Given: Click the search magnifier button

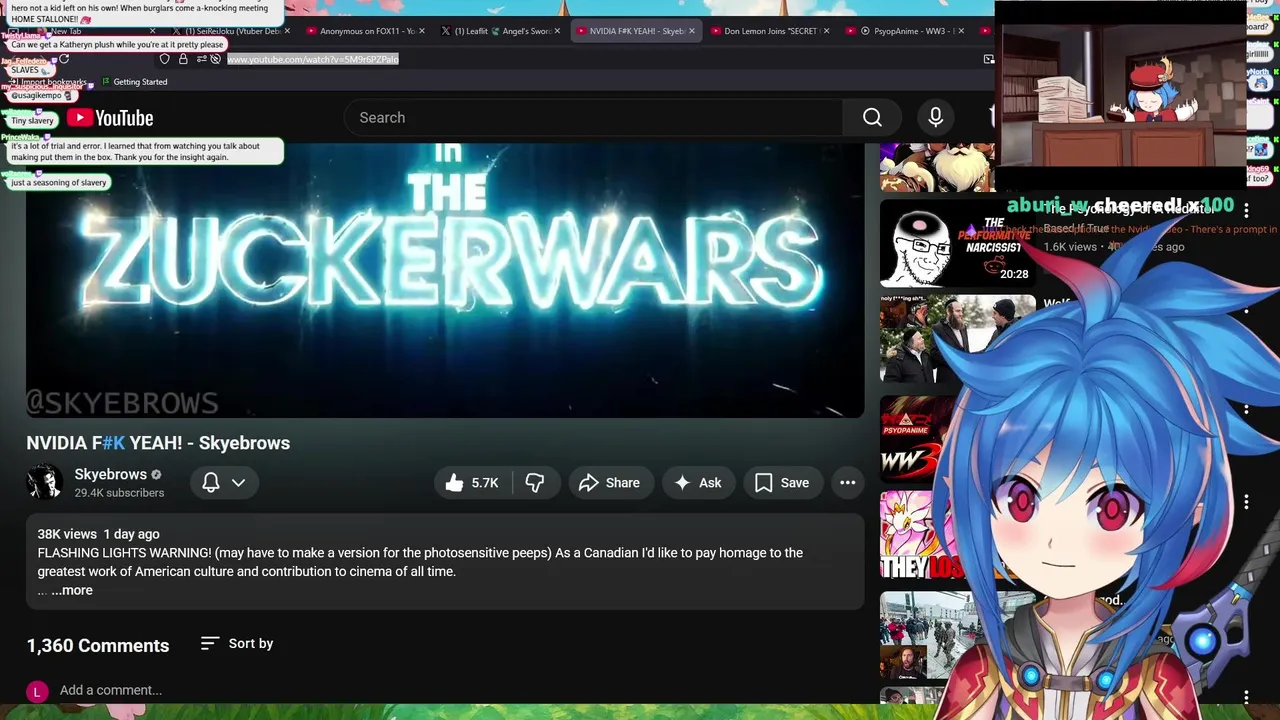Looking at the screenshot, I should tap(872, 118).
